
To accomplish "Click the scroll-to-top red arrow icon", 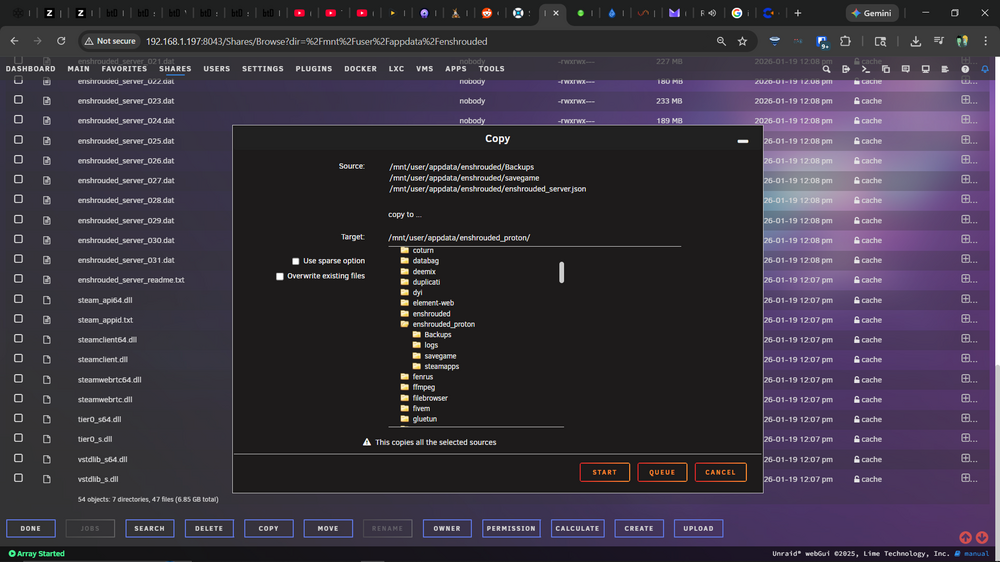I will tap(966, 538).
